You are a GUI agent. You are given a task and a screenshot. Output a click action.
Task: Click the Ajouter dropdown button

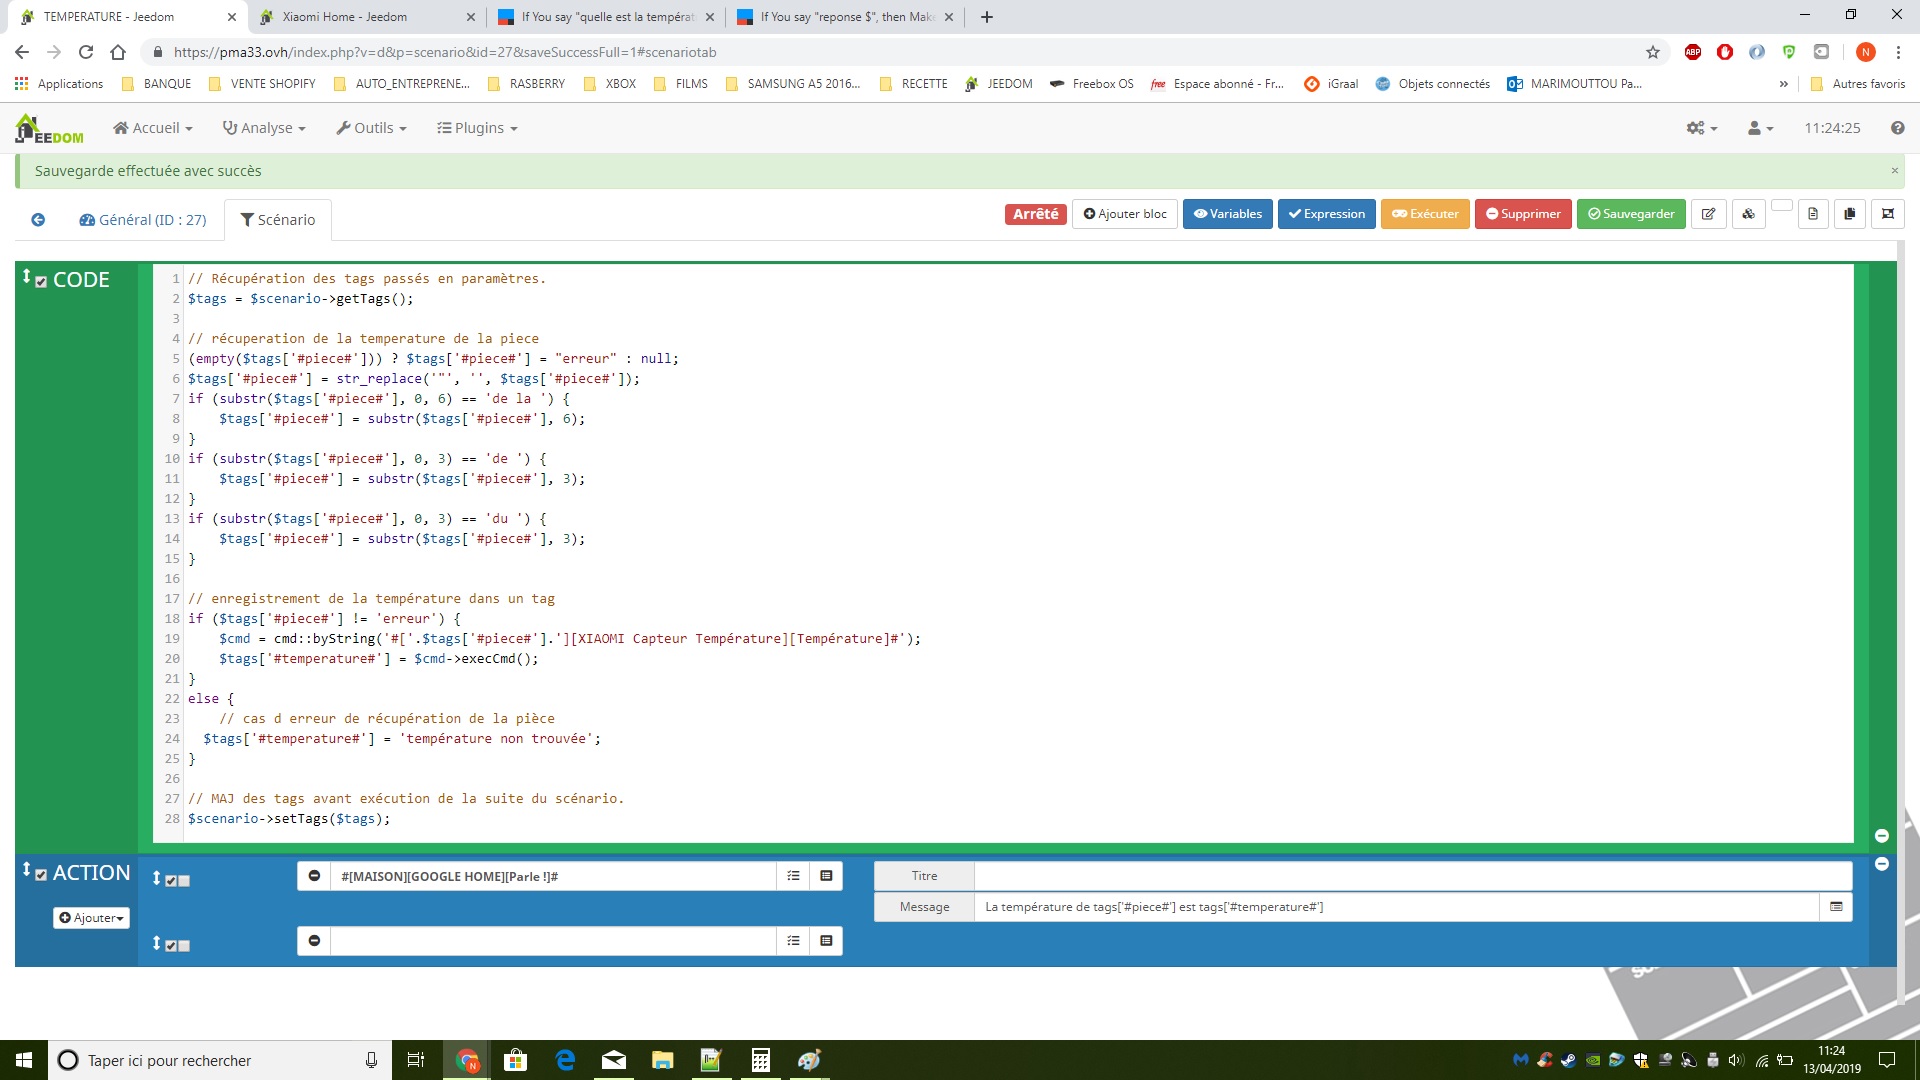point(90,916)
